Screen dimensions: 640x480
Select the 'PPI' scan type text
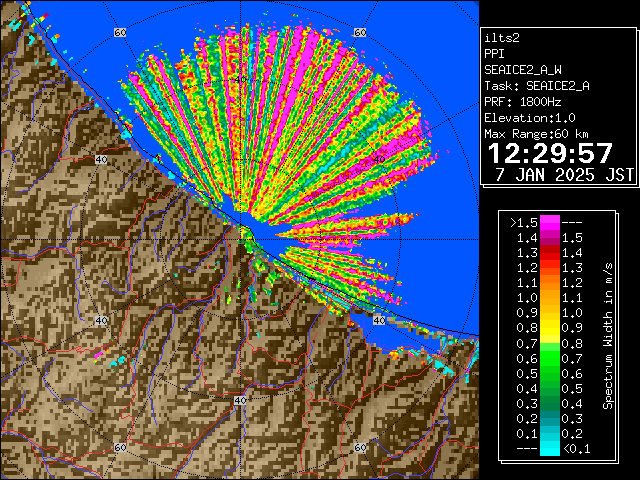click(494, 54)
